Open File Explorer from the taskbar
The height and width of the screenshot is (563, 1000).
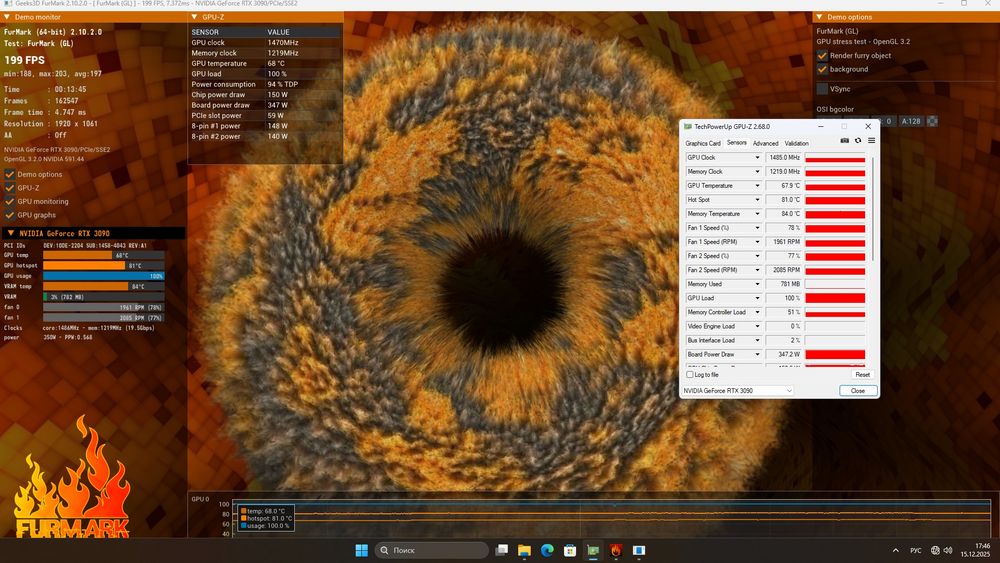[524, 550]
